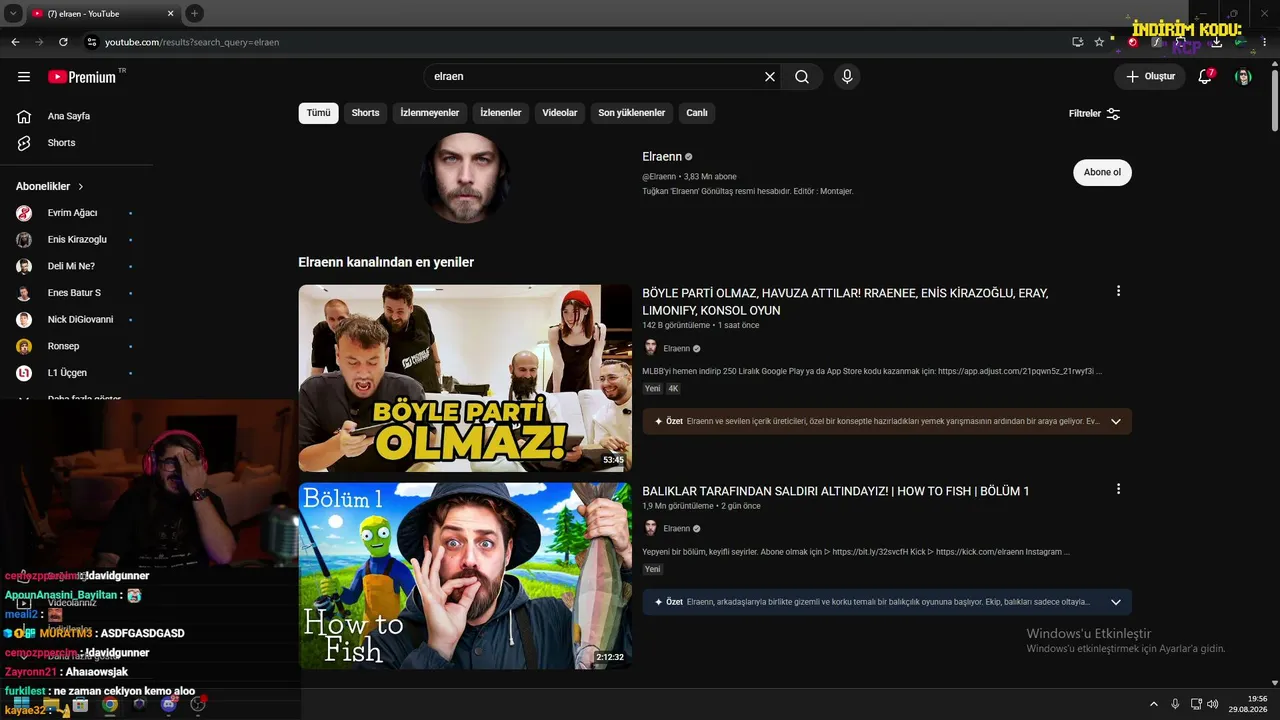Select the Tümü filter chip
Image resolution: width=1280 pixels, height=720 pixels.
[x=318, y=113]
